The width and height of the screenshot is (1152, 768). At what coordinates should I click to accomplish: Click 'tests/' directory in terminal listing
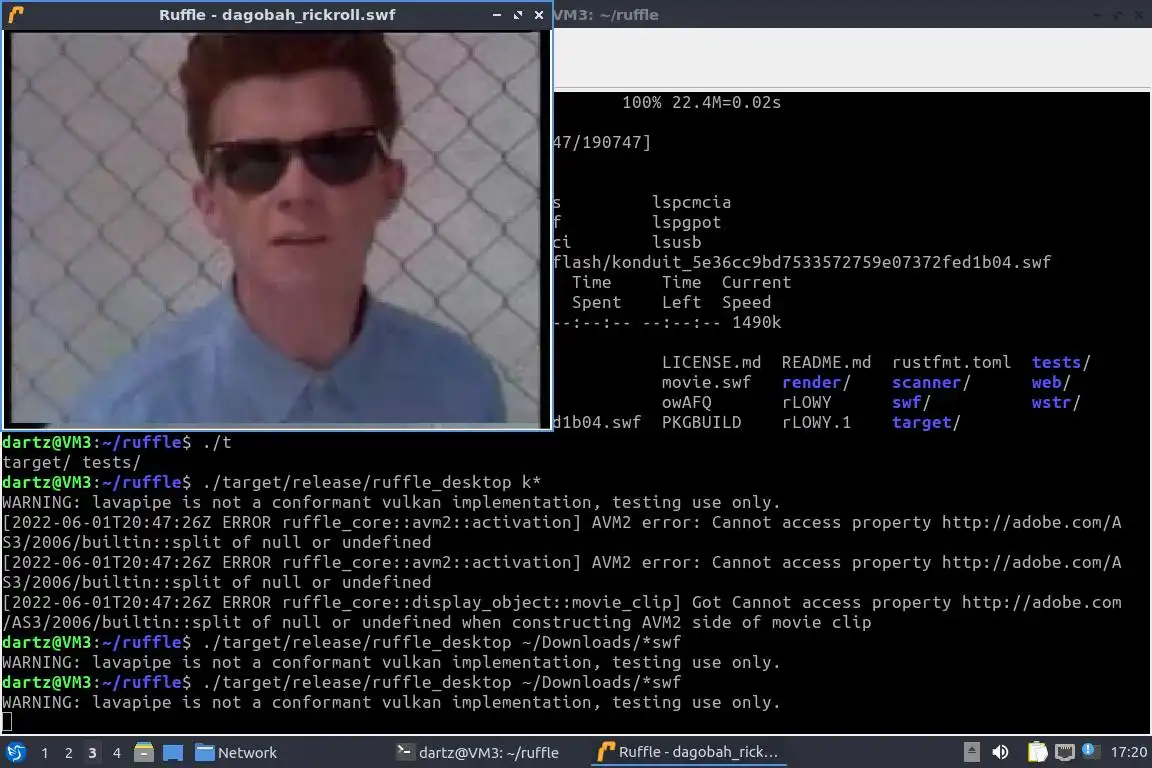coord(1061,362)
